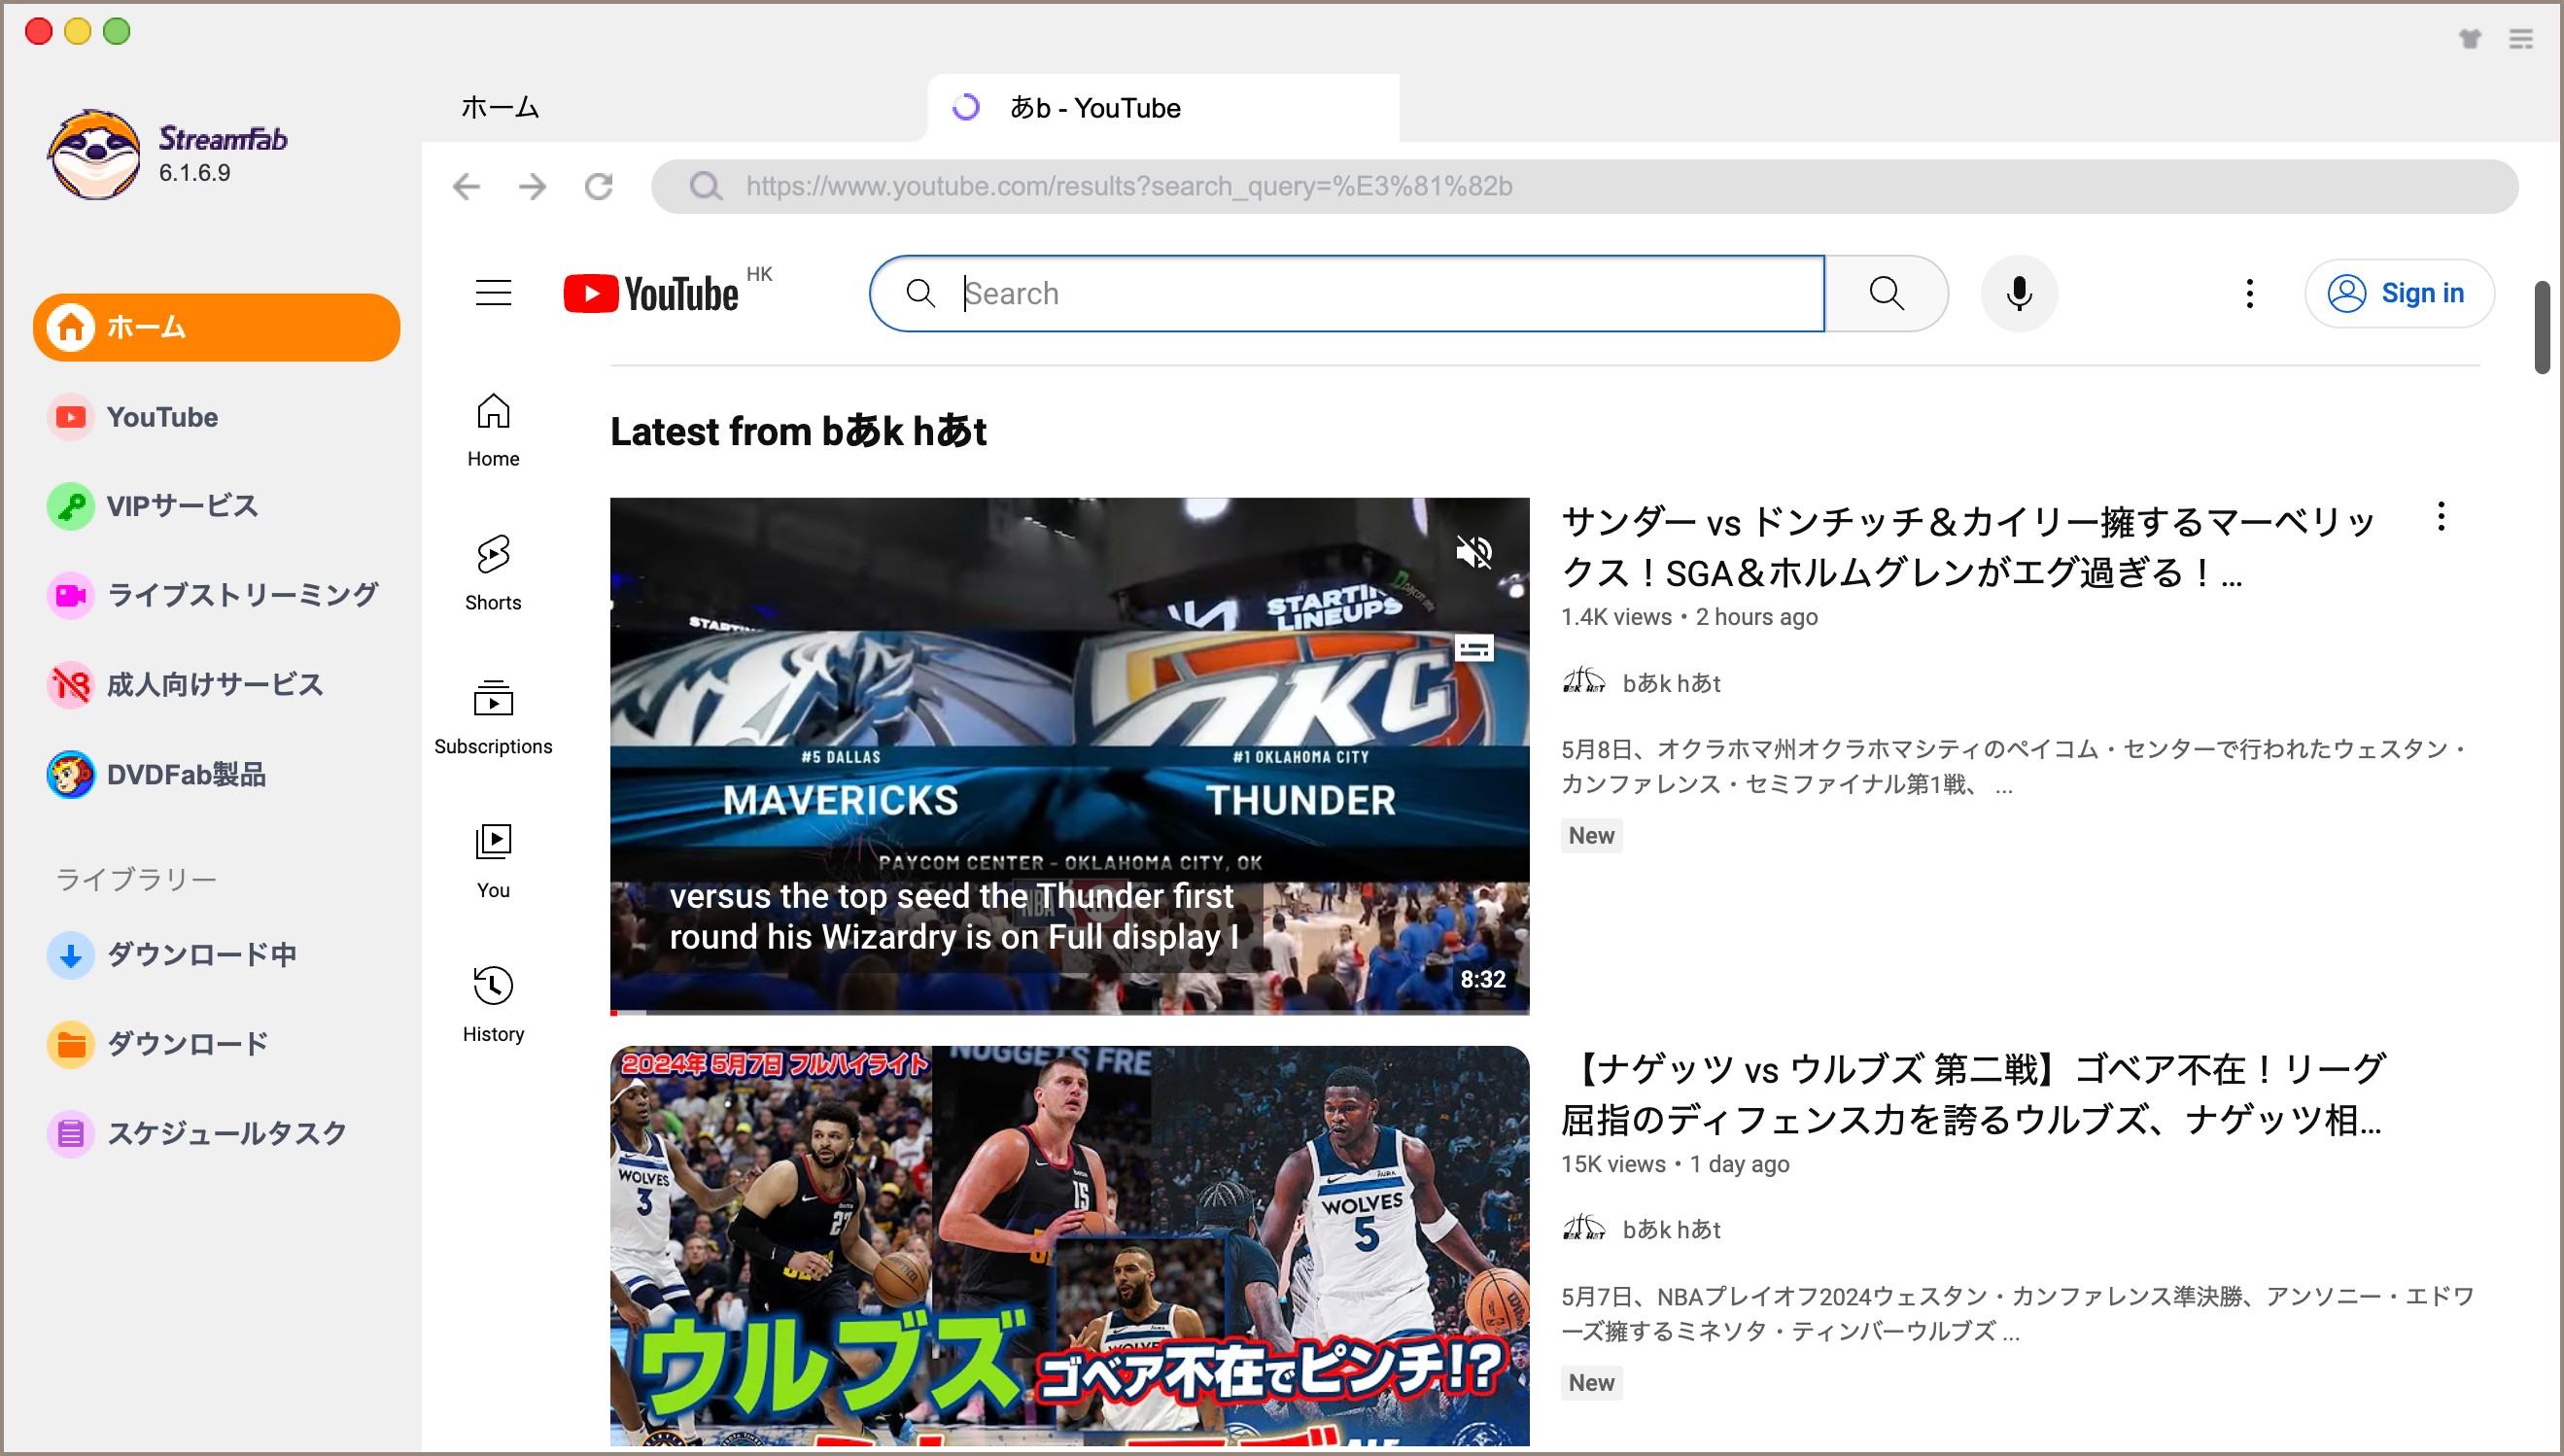
Task: Open bあk hあt channel under first video
Action: tap(1671, 683)
